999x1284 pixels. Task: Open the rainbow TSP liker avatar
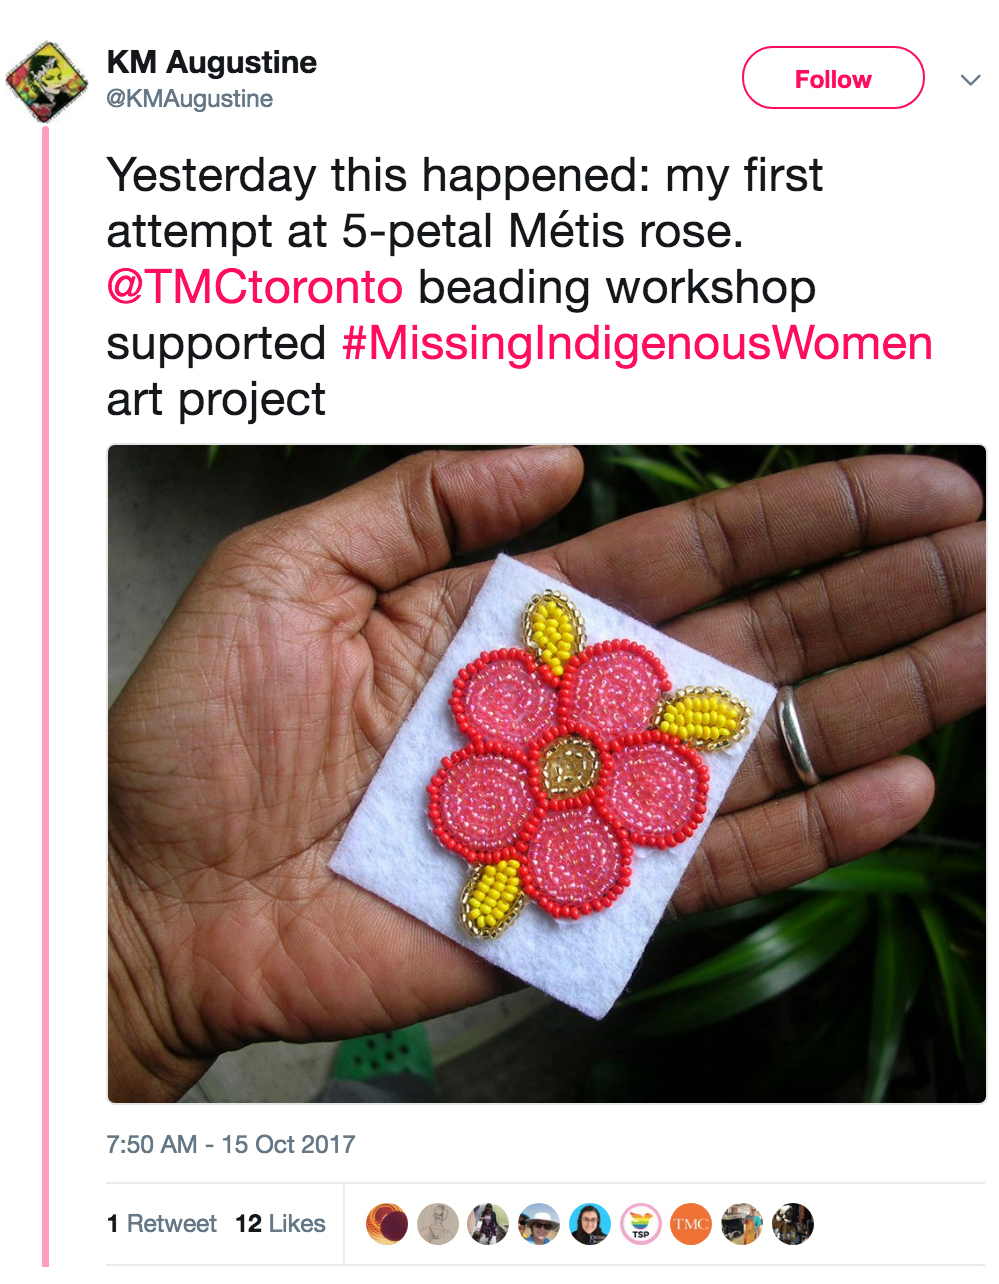click(x=640, y=1224)
